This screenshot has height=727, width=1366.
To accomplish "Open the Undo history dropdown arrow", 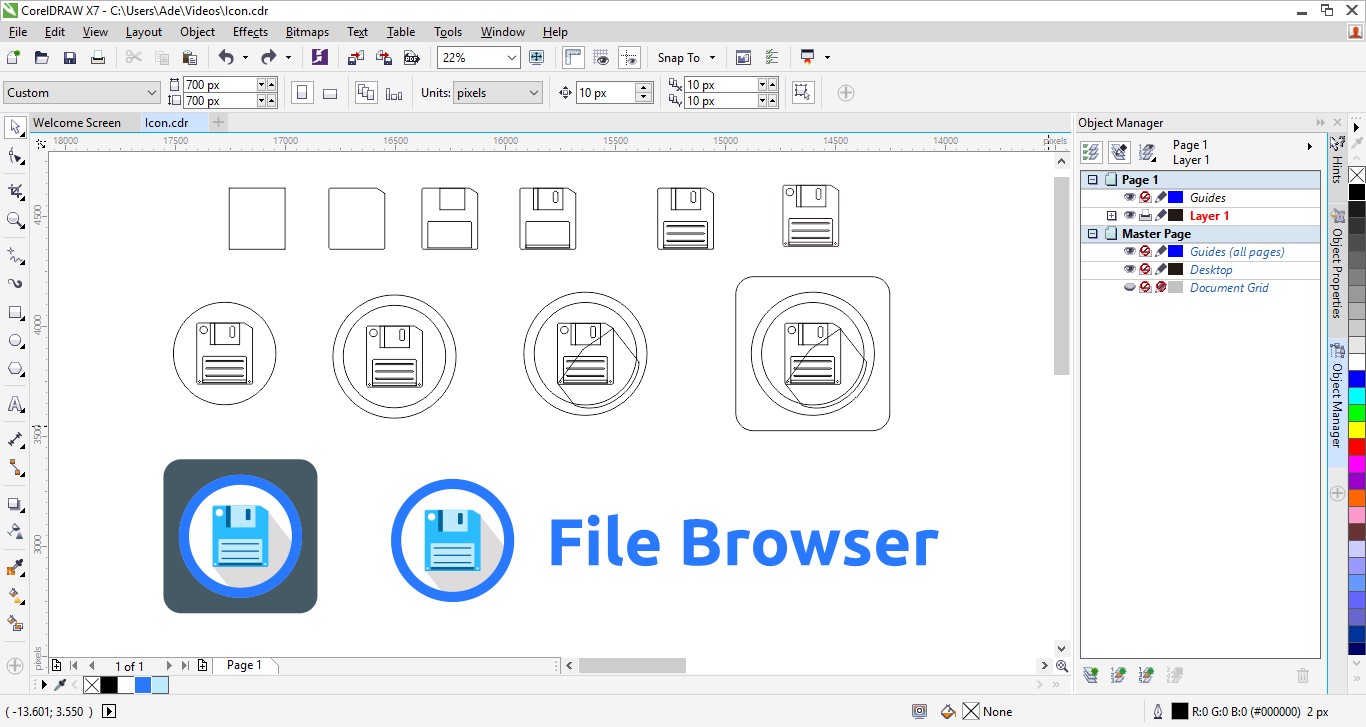I will point(246,58).
